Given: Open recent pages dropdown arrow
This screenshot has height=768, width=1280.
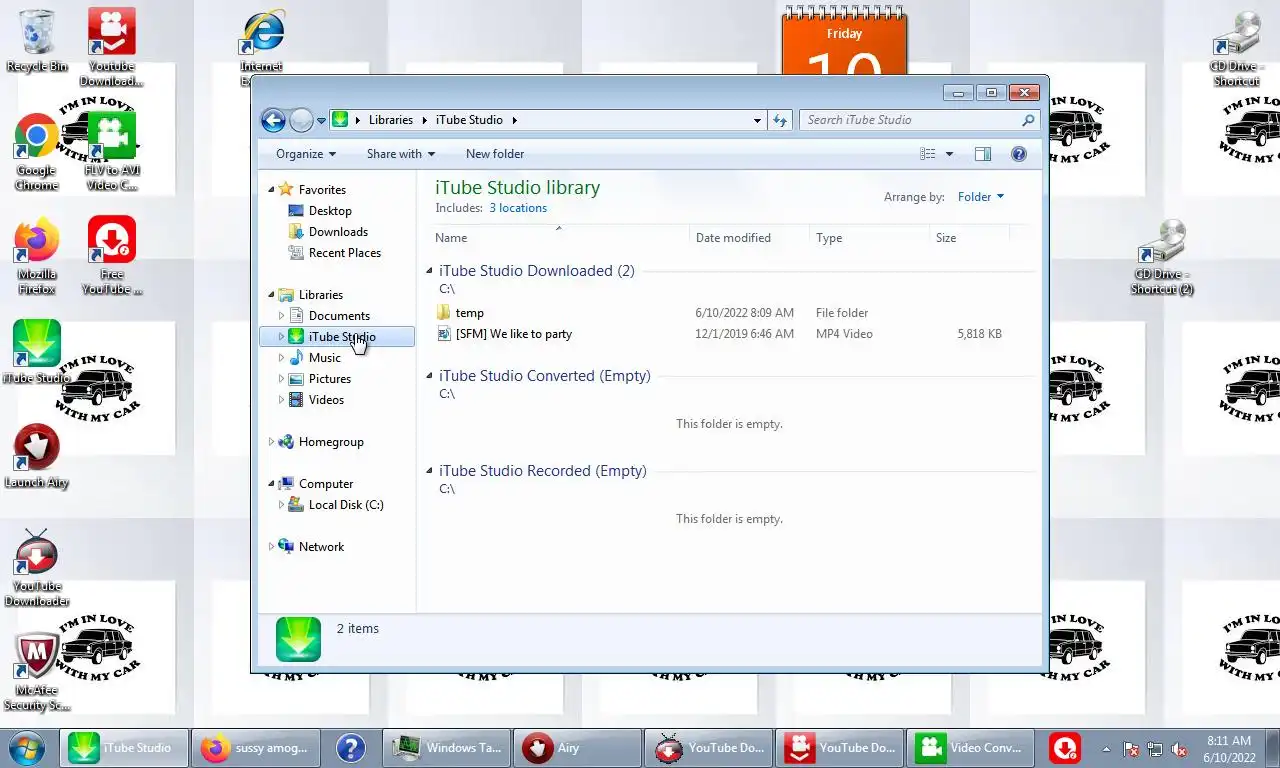Looking at the screenshot, I should [321, 120].
